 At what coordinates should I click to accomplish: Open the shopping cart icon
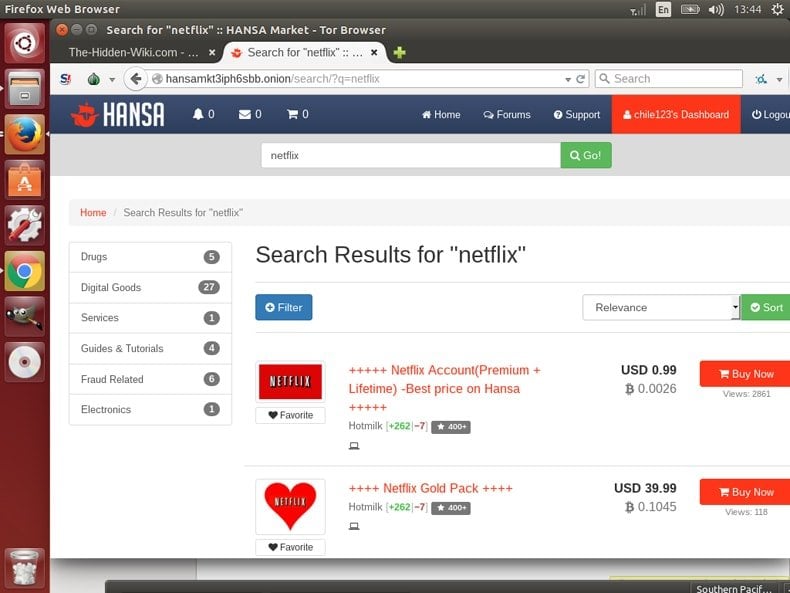click(x=292, y=114)
